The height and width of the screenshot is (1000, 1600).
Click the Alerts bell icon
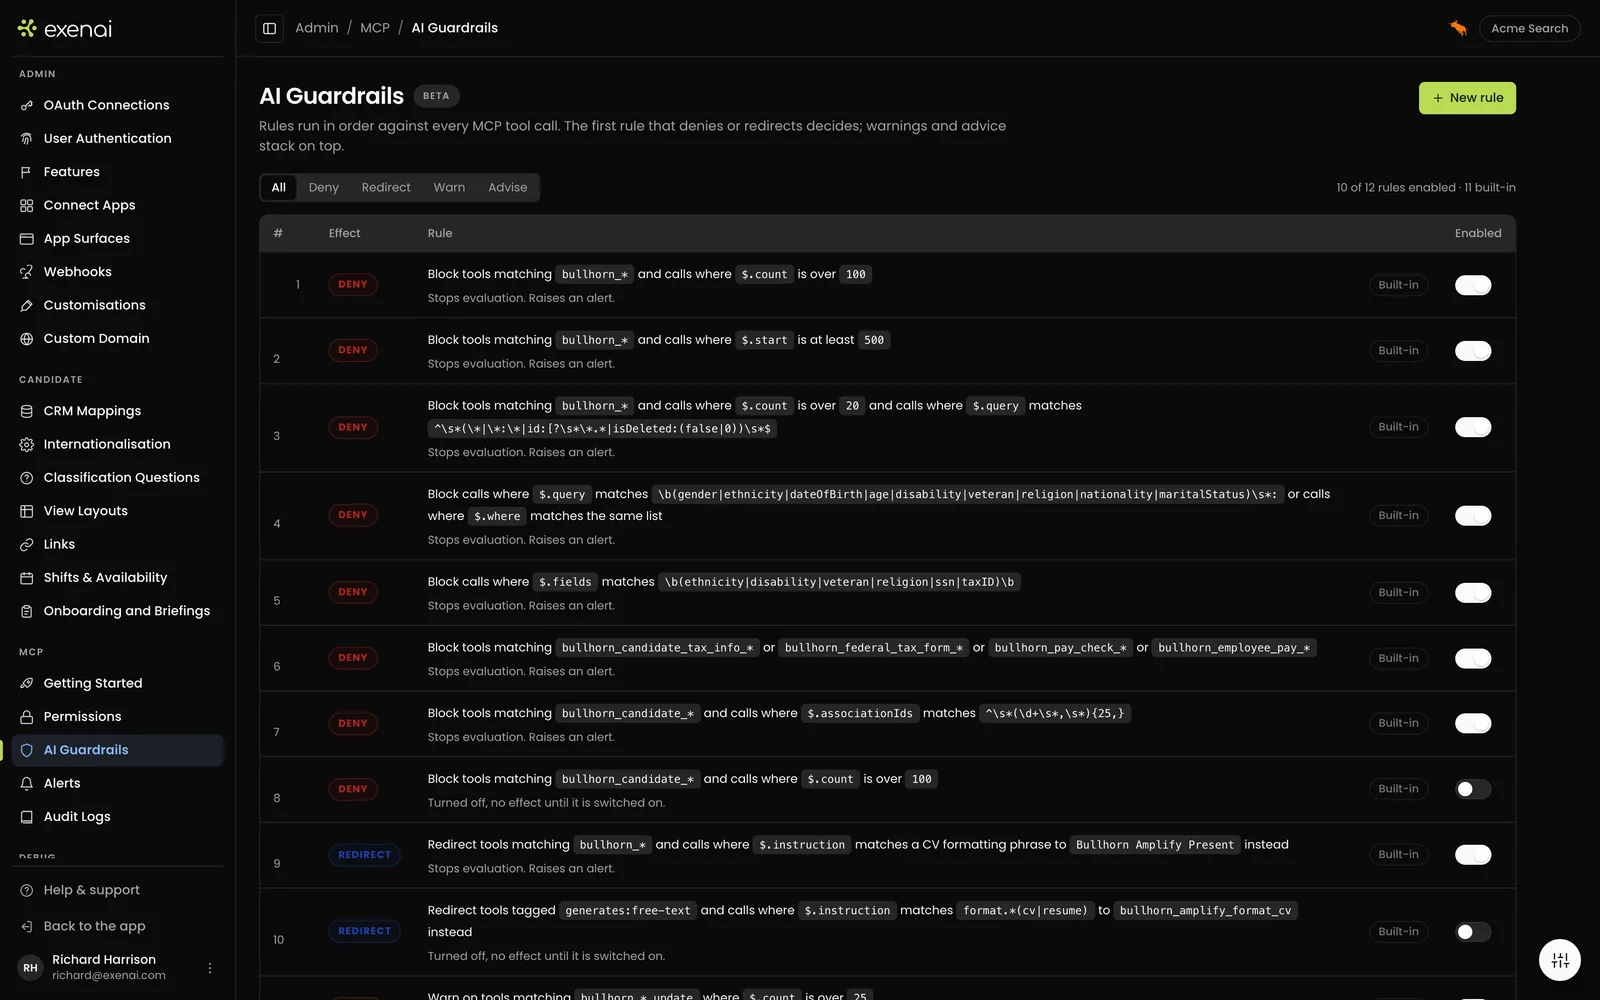tap(27, 783)
